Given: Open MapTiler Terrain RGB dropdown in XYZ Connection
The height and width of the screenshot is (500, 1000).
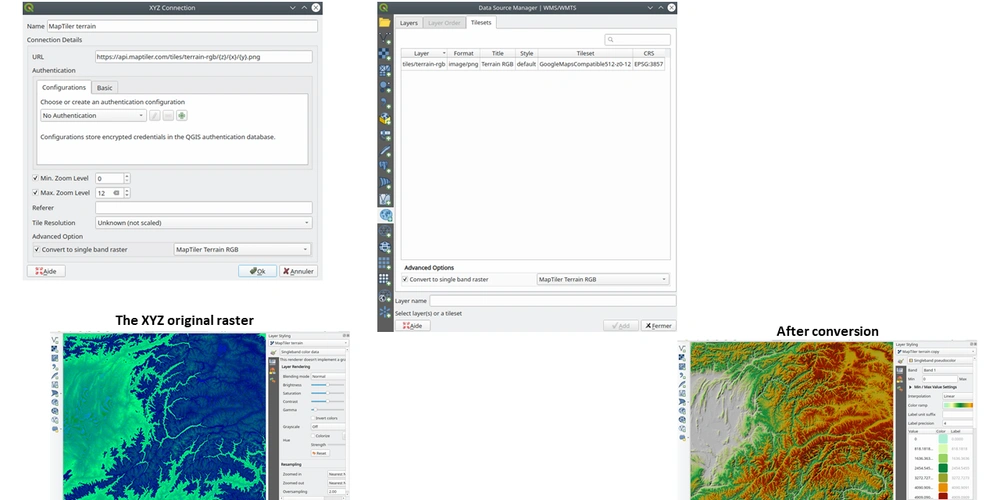Looking at the screenshot, I should point(242,249).
